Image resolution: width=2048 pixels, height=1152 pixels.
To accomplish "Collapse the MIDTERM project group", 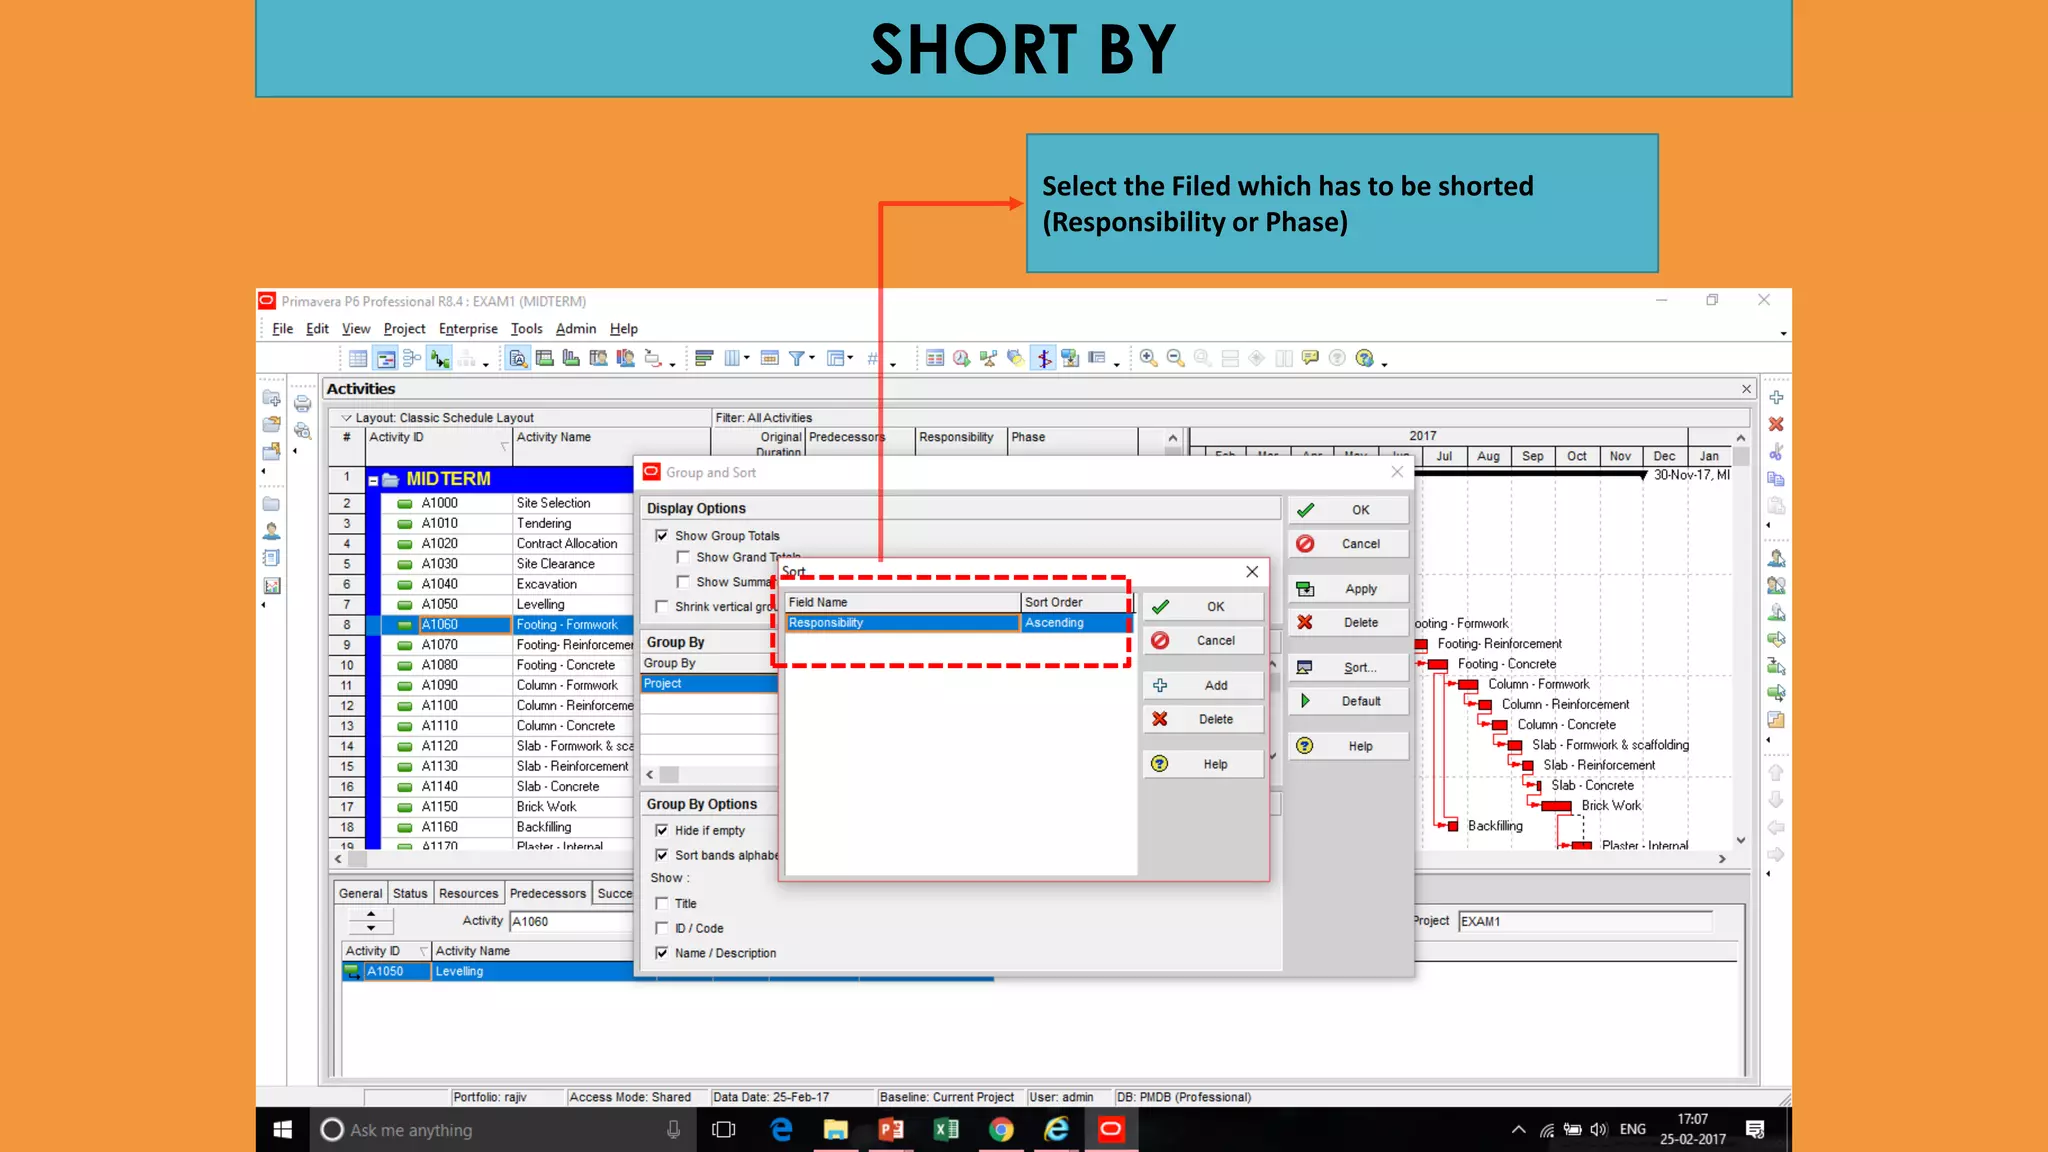I will [x=373, y=480].
